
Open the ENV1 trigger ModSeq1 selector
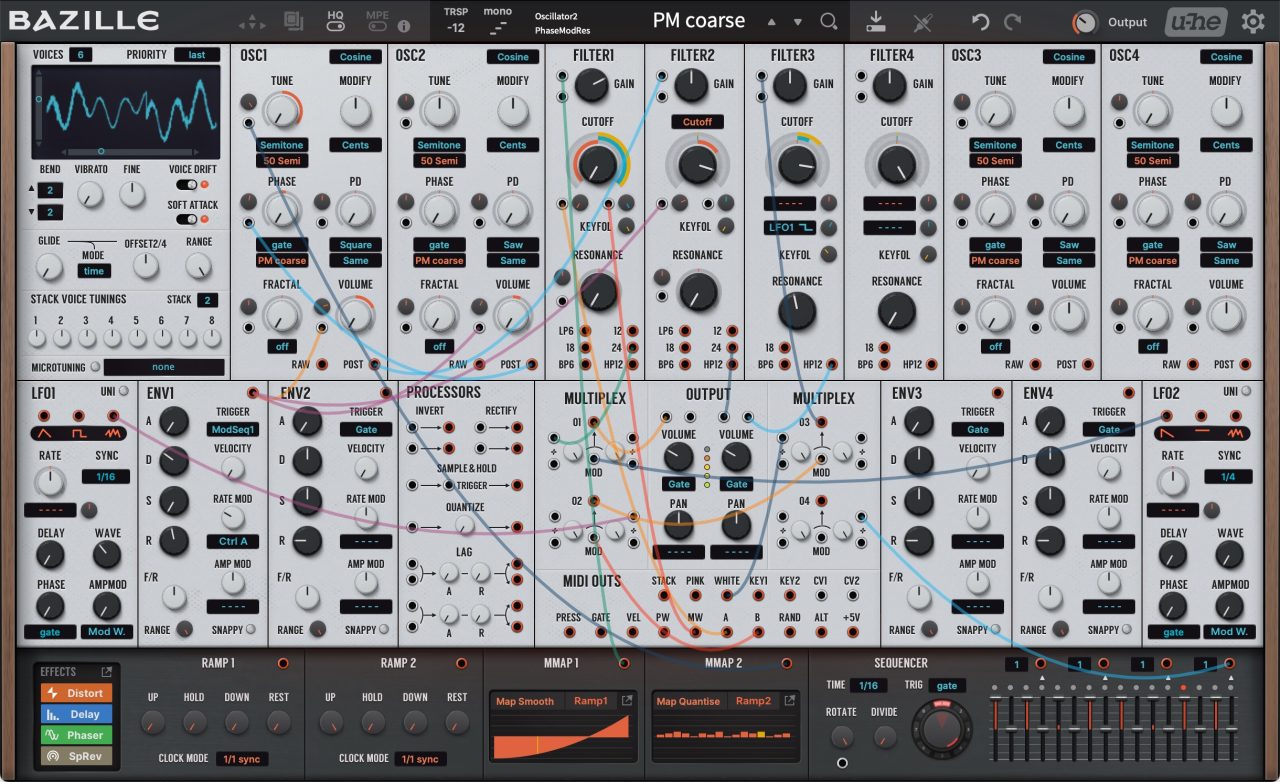[232, 429]
